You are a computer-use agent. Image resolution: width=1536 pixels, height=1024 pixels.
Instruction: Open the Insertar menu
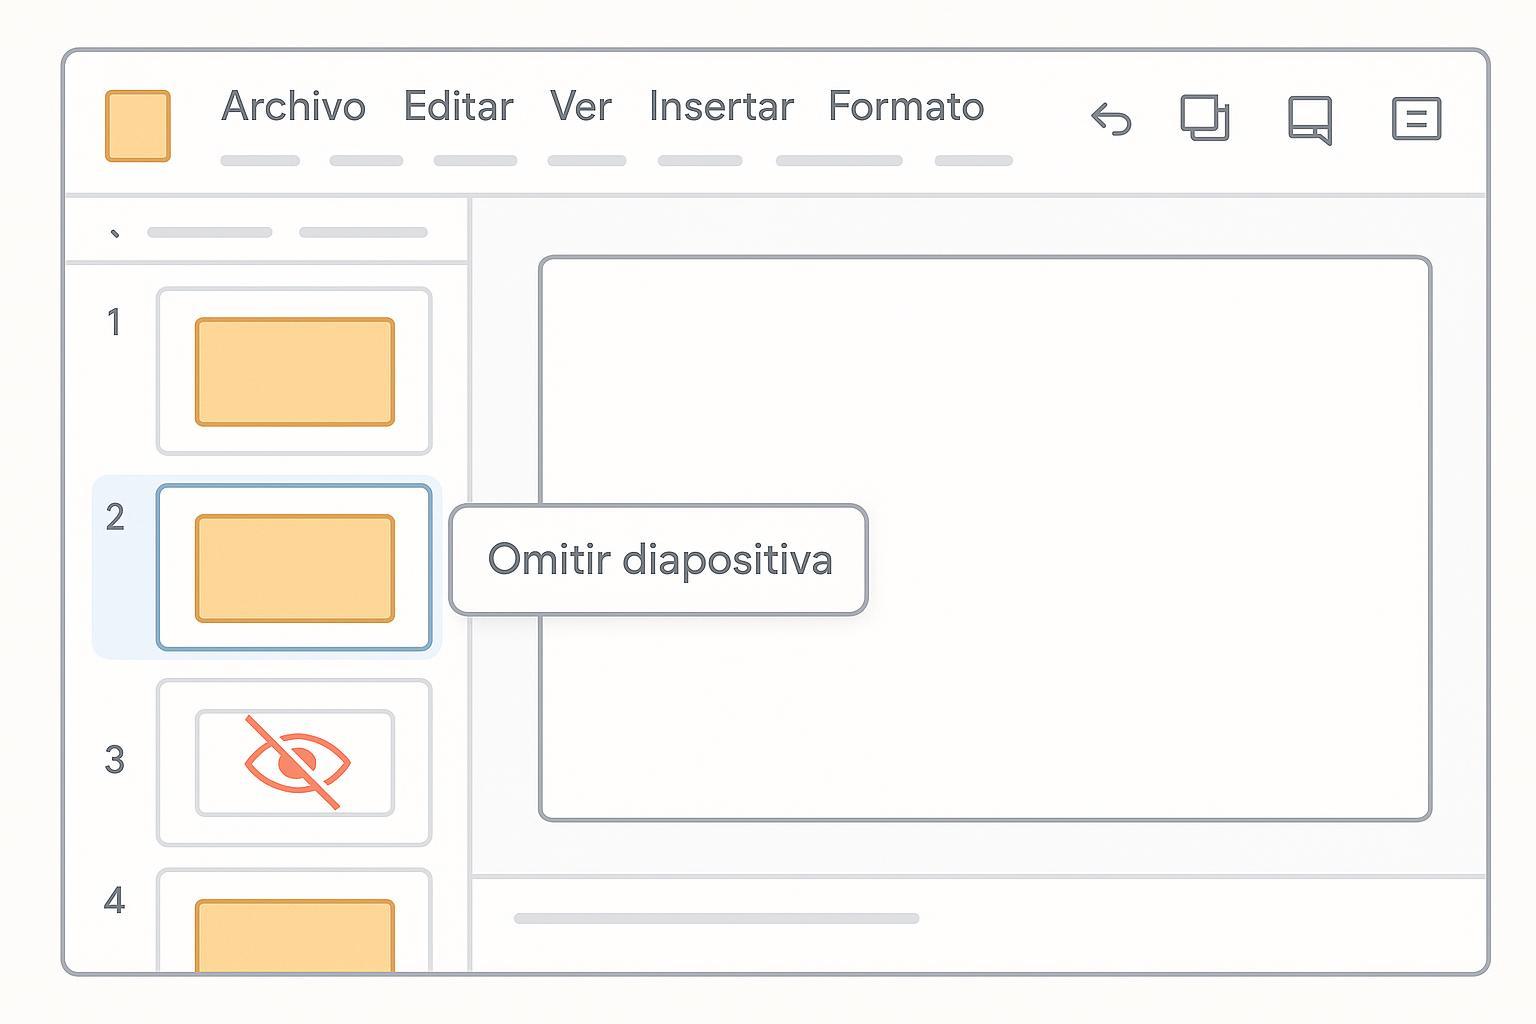[x=721, y=107]
